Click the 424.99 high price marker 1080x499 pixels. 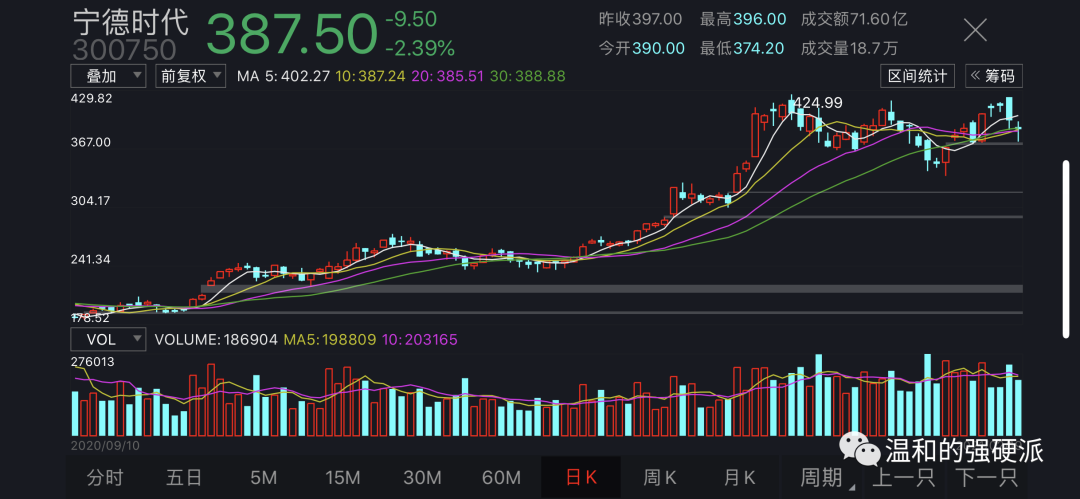[818, 102]
